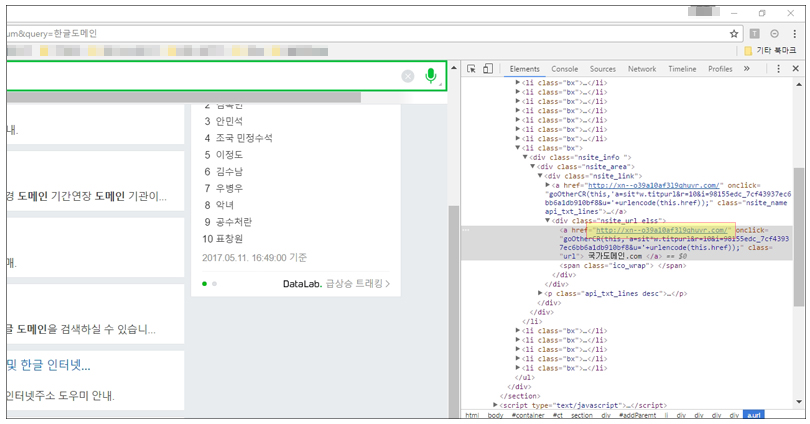Screen dimensions: 810x424
Task: Click the DevTools scroll up arrow
Action: pos(799,84)
